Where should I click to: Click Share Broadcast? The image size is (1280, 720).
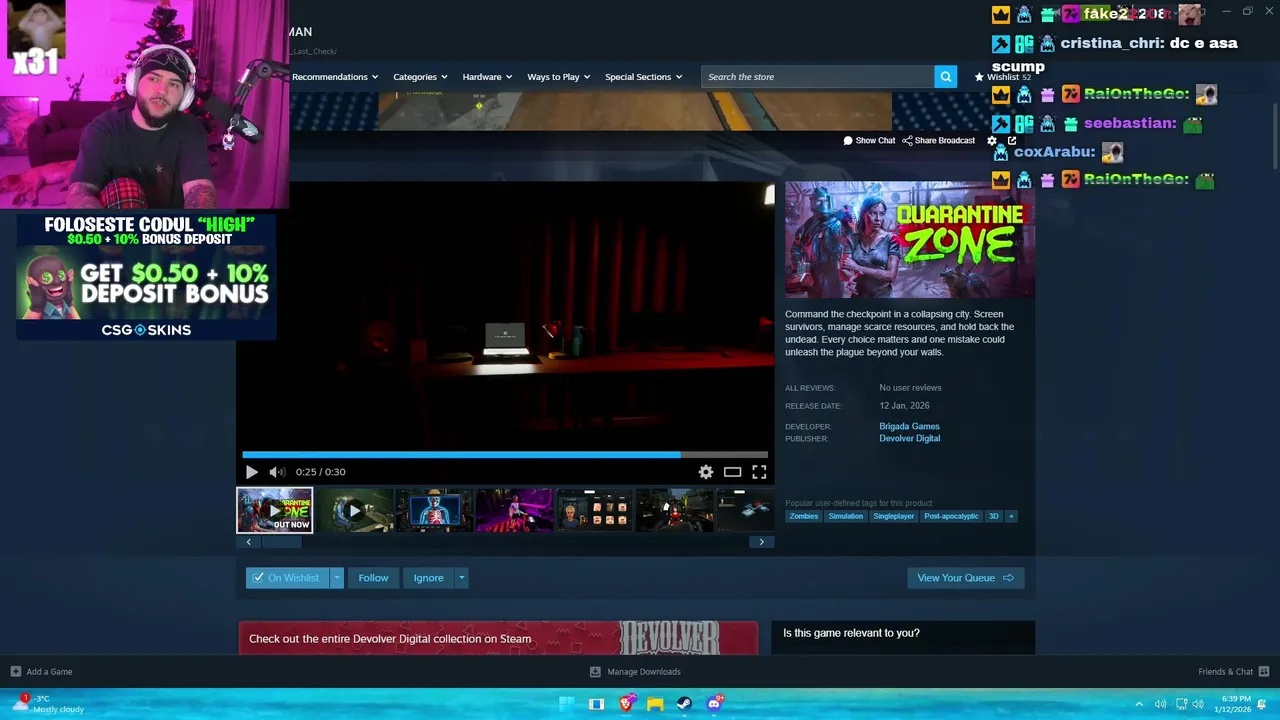[938, 141]
